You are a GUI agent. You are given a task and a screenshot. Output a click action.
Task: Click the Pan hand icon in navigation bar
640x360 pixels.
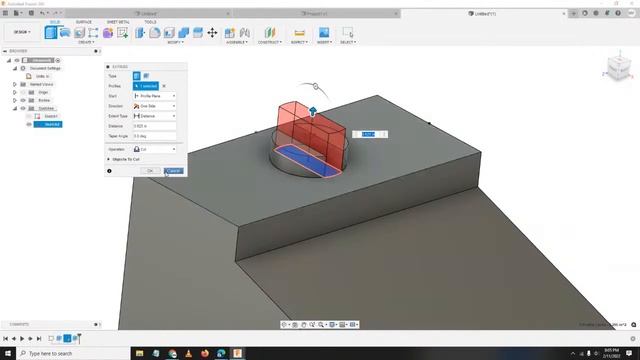(304, 324)
